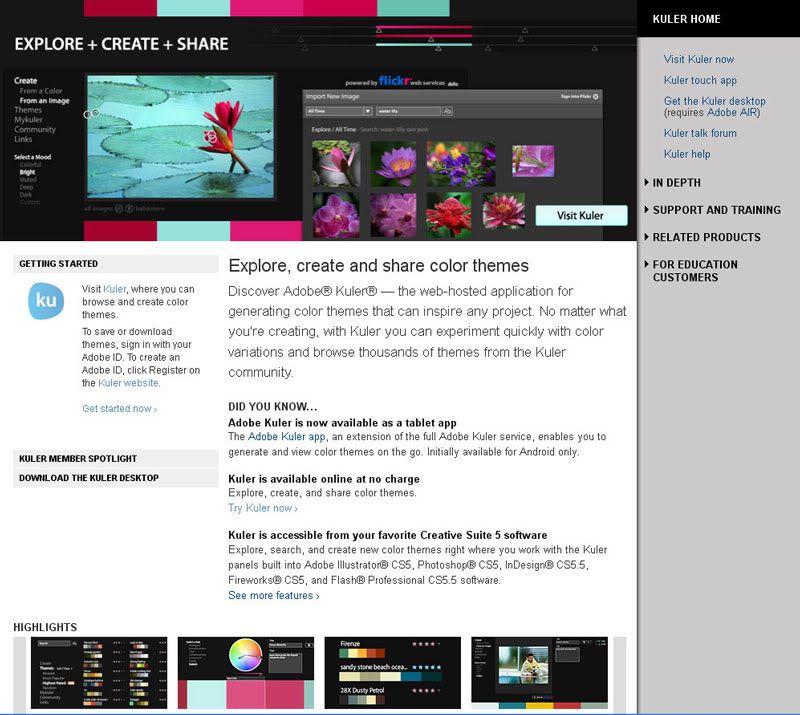800x715 pixels.
Task: Choose the Dark mood option
Action: [x=26, y=194]
